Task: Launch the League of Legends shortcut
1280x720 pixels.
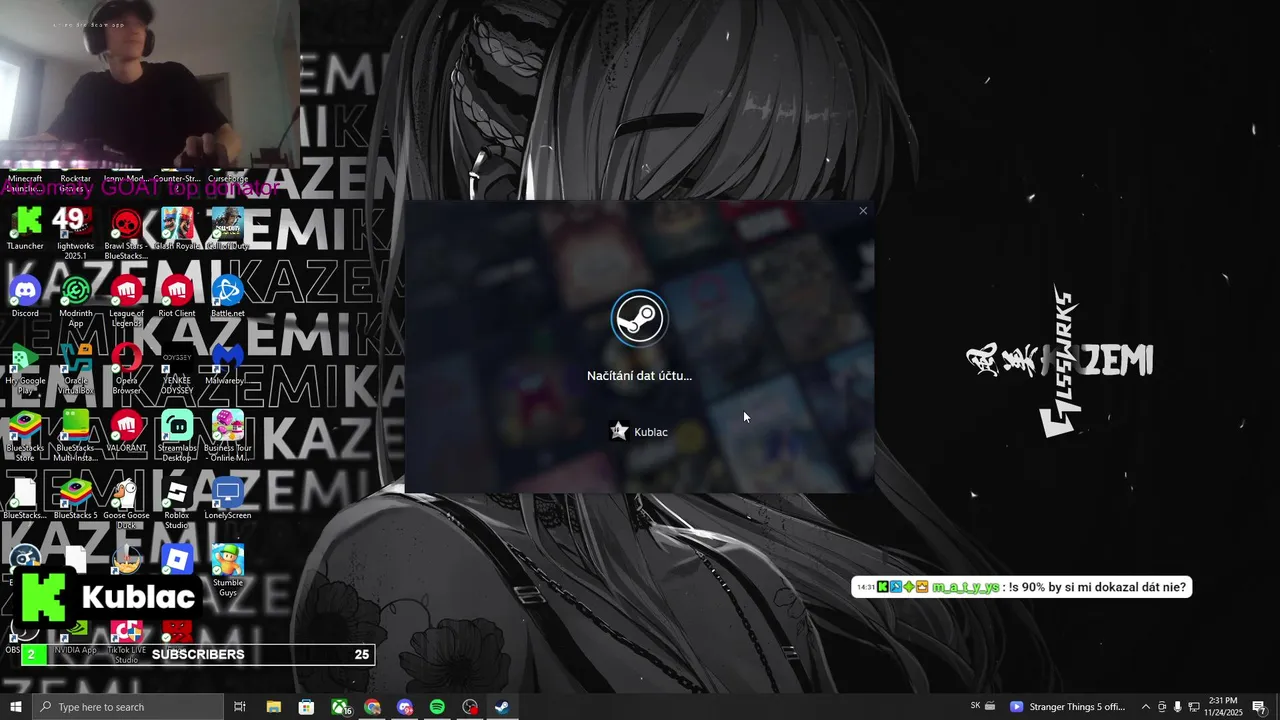Action: (126, 301)
